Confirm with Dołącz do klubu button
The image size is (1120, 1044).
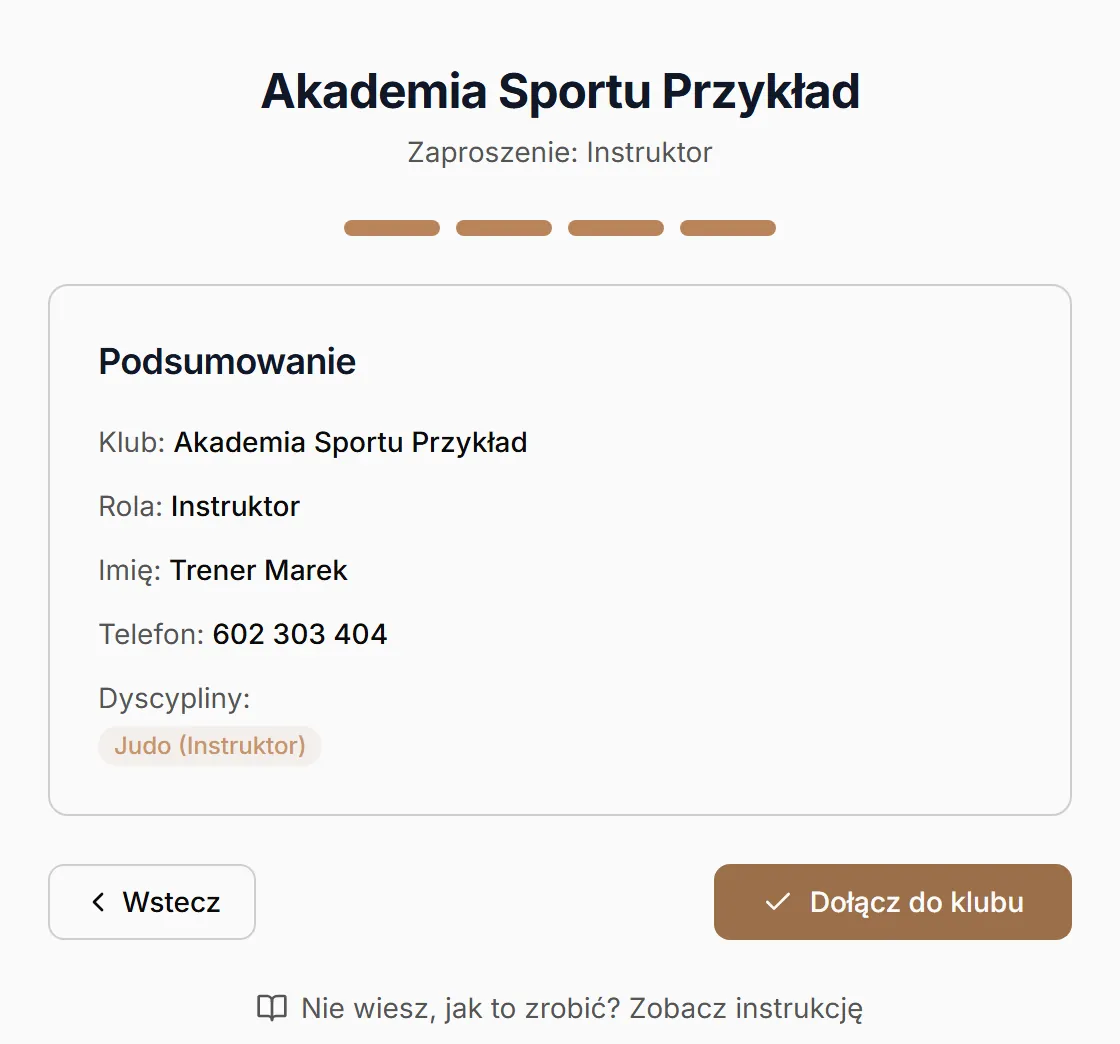point(892,902)
